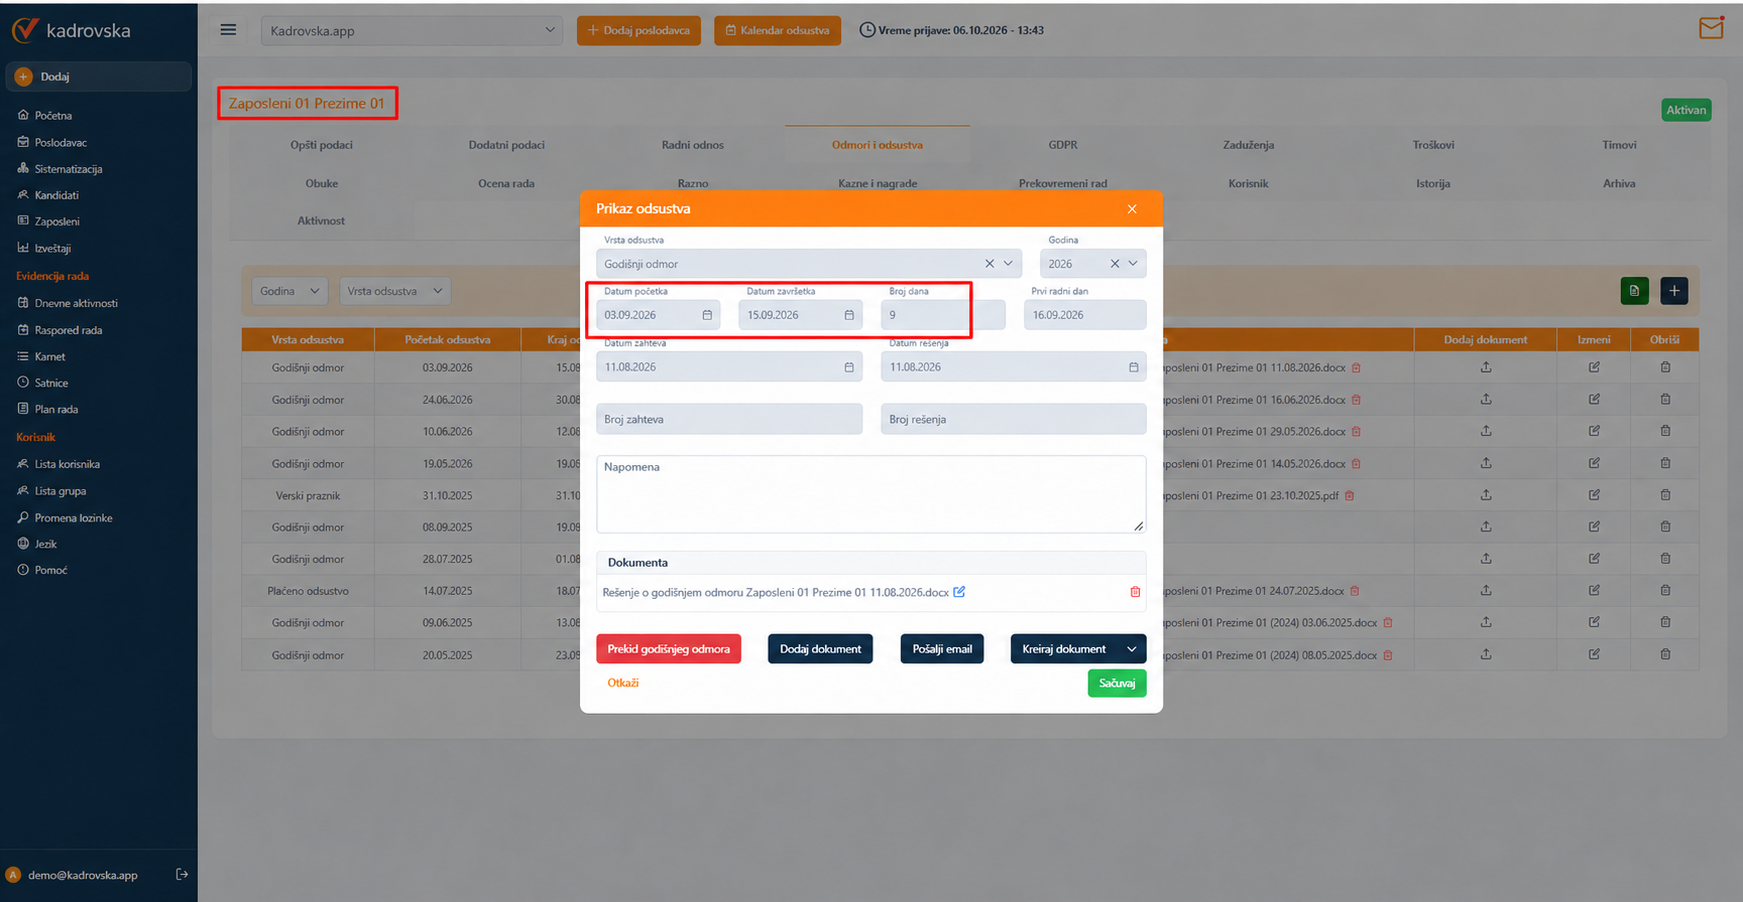The width and height of the screenshot is (1743, 902).
Task: Open the Kadrovska.app employer dropdown
Action: pos(412,30)
